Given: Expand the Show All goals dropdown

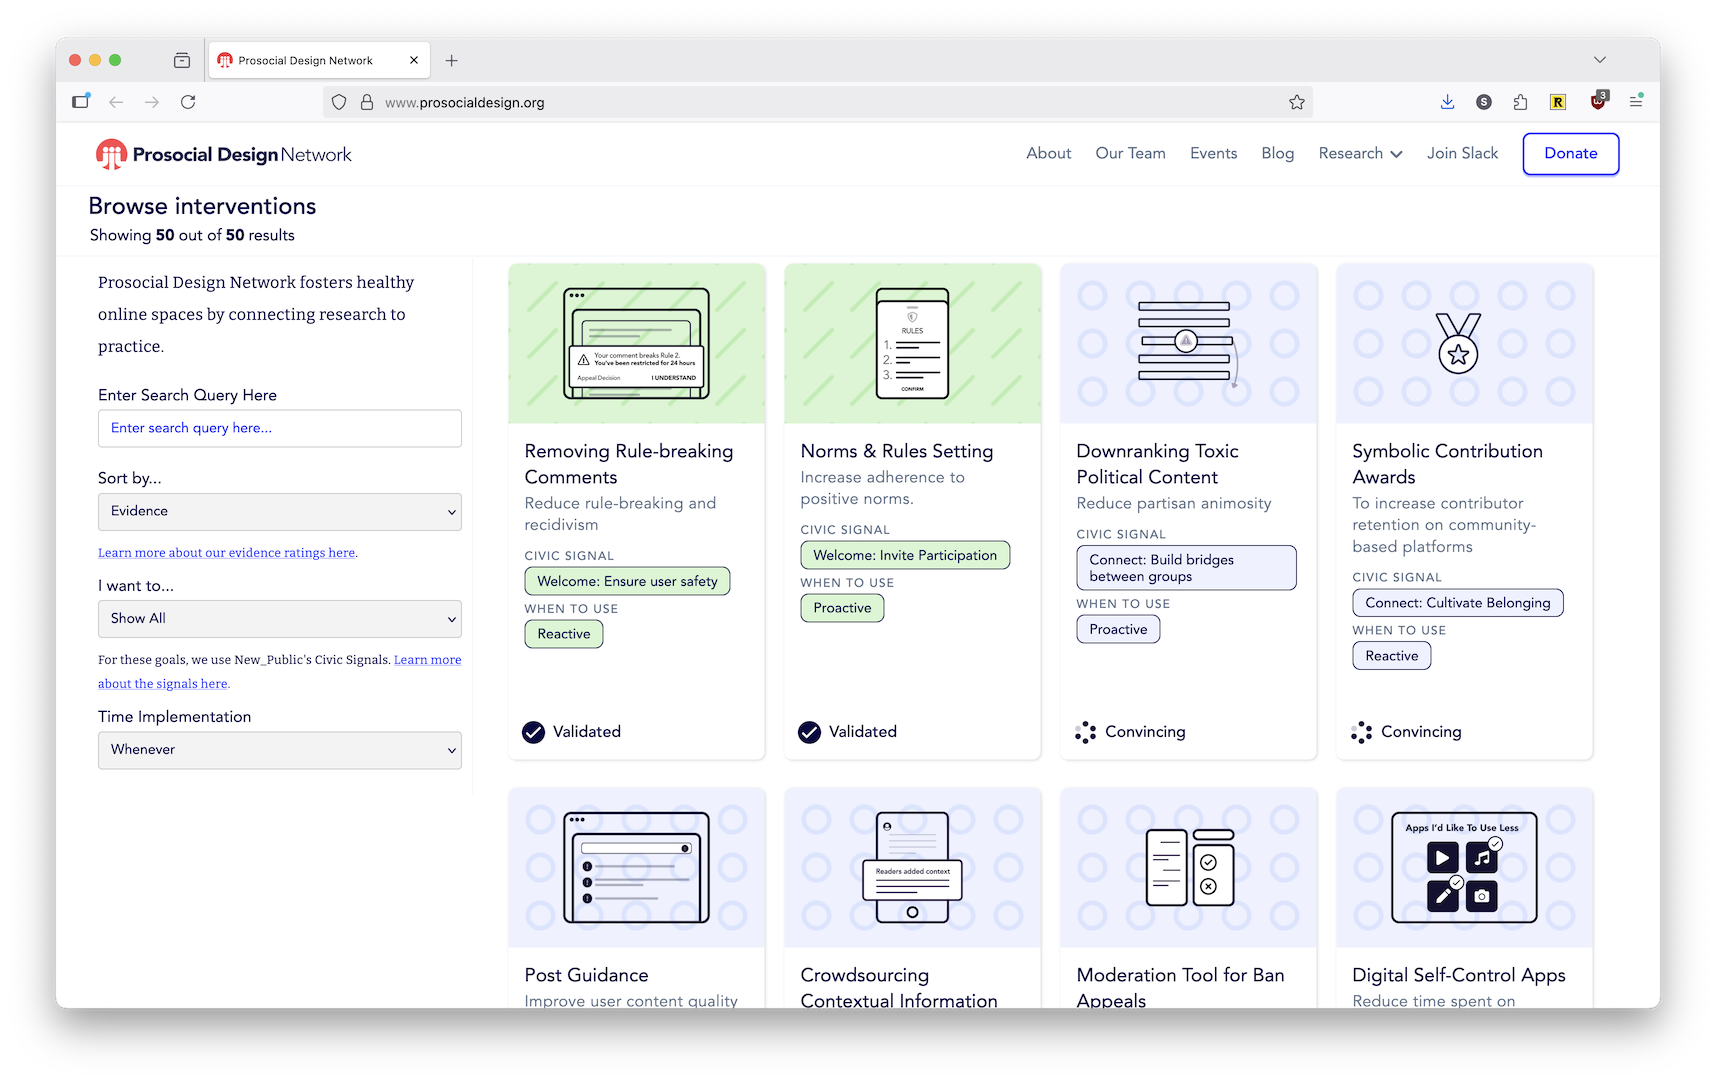Looking at the screenshot, I should [x=279, y=618].
